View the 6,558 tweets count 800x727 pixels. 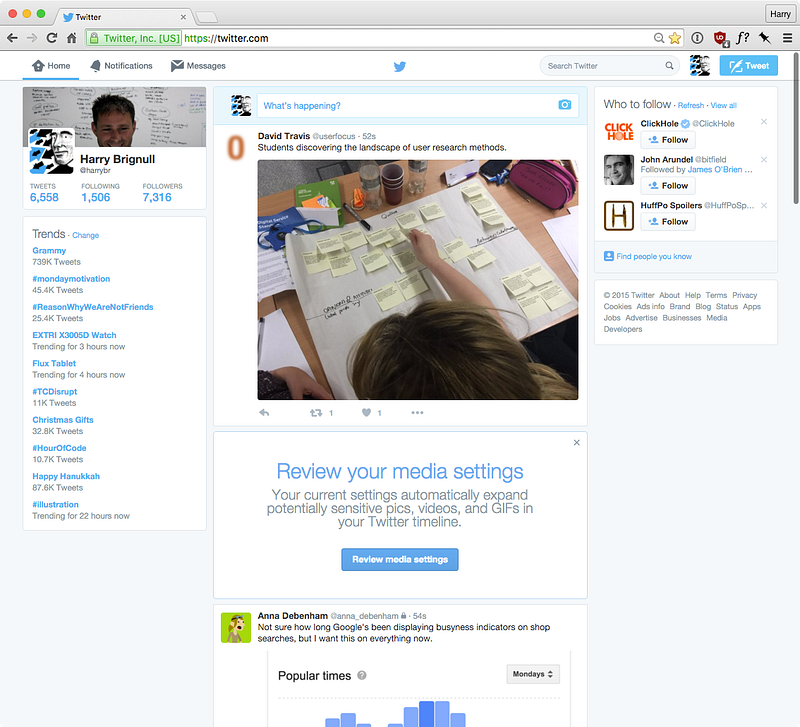[44, 197]
